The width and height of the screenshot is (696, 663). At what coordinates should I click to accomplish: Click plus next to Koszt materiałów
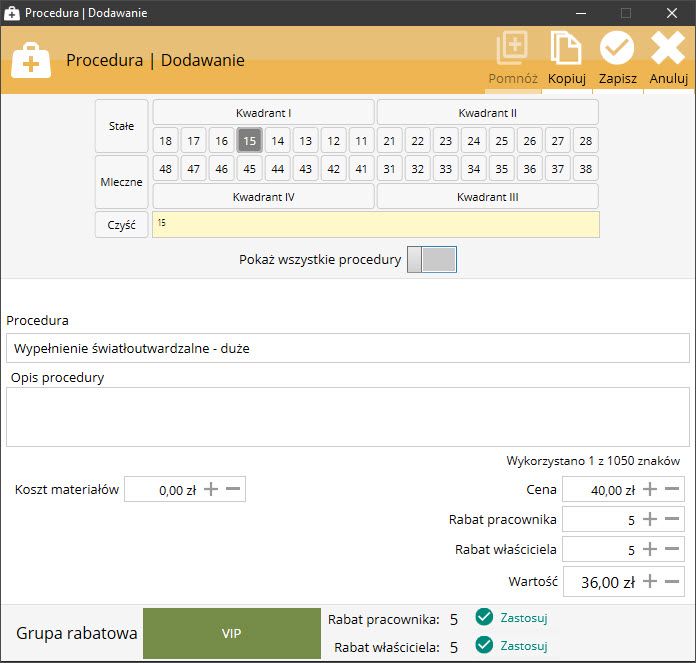tap(211, 489)
